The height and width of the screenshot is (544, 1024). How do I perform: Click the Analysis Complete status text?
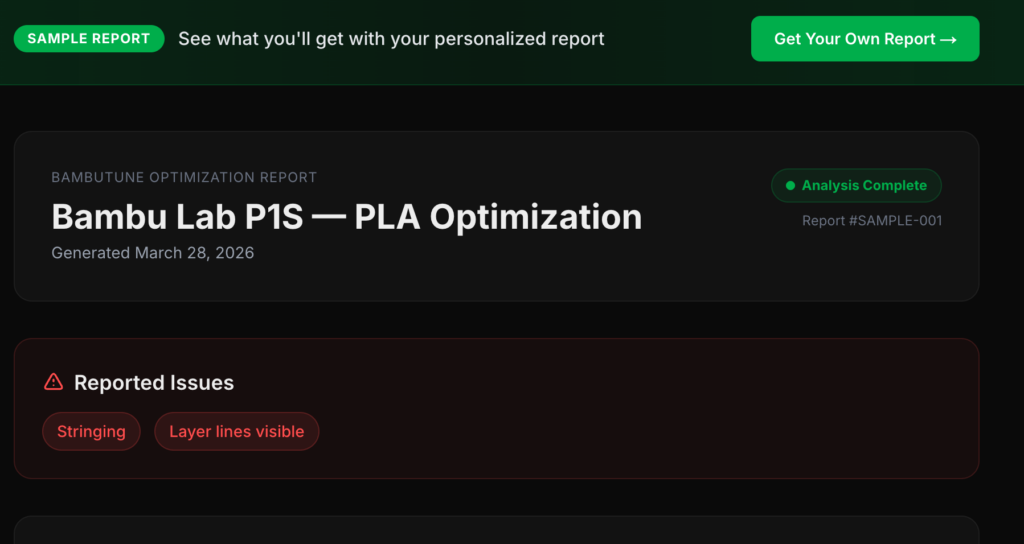(x=864, y=185)
